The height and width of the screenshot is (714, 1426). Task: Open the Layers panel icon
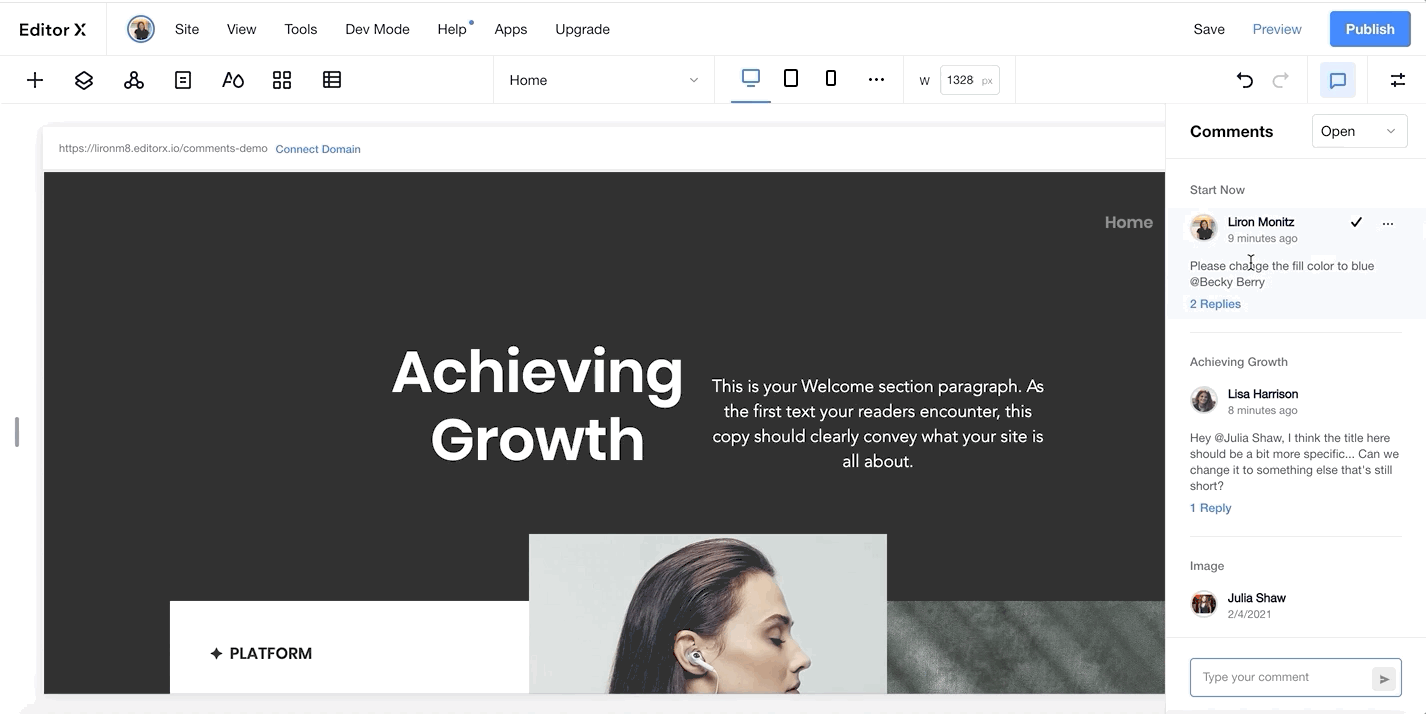(x=84, y=80)
